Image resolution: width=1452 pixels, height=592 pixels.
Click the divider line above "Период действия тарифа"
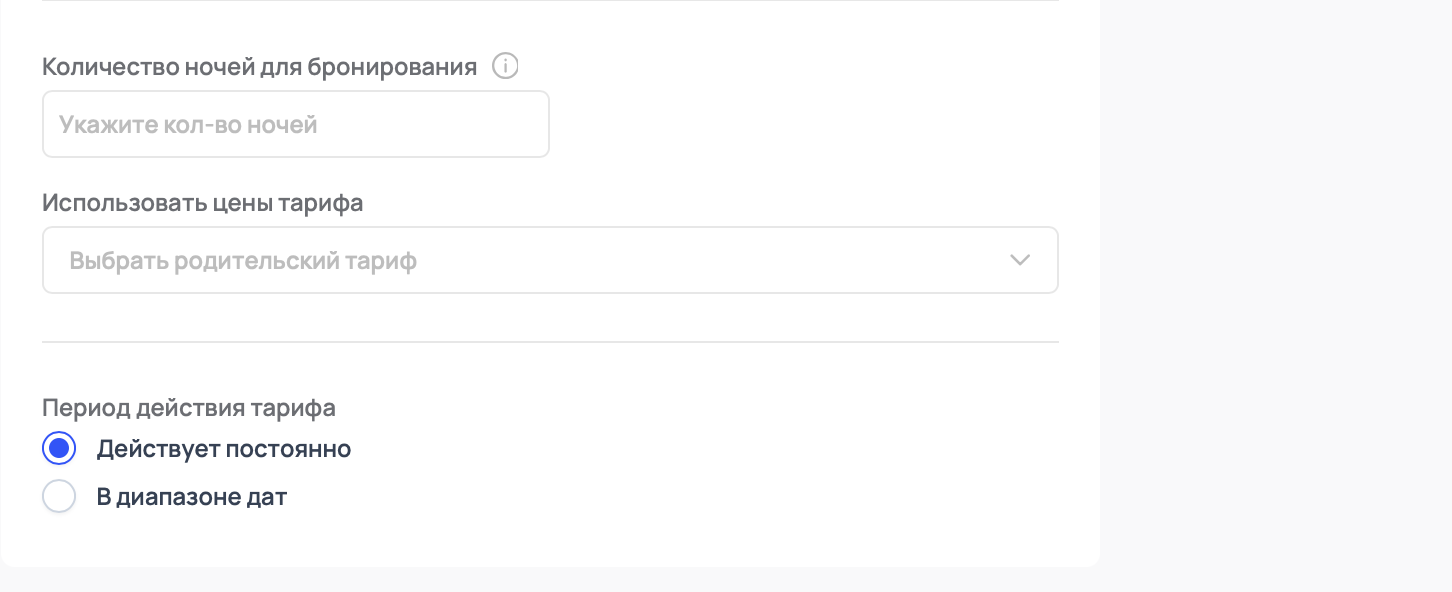(x=549, y=342)
